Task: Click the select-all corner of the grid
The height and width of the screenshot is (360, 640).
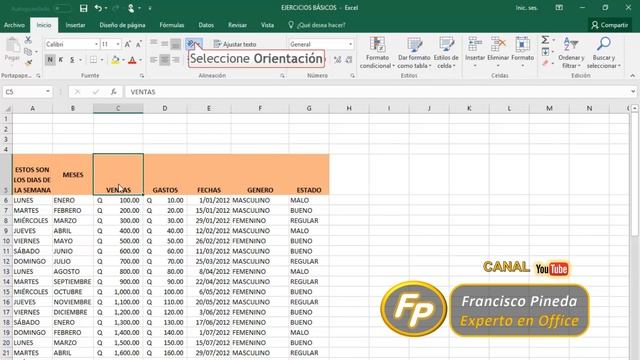Action: 7,109
